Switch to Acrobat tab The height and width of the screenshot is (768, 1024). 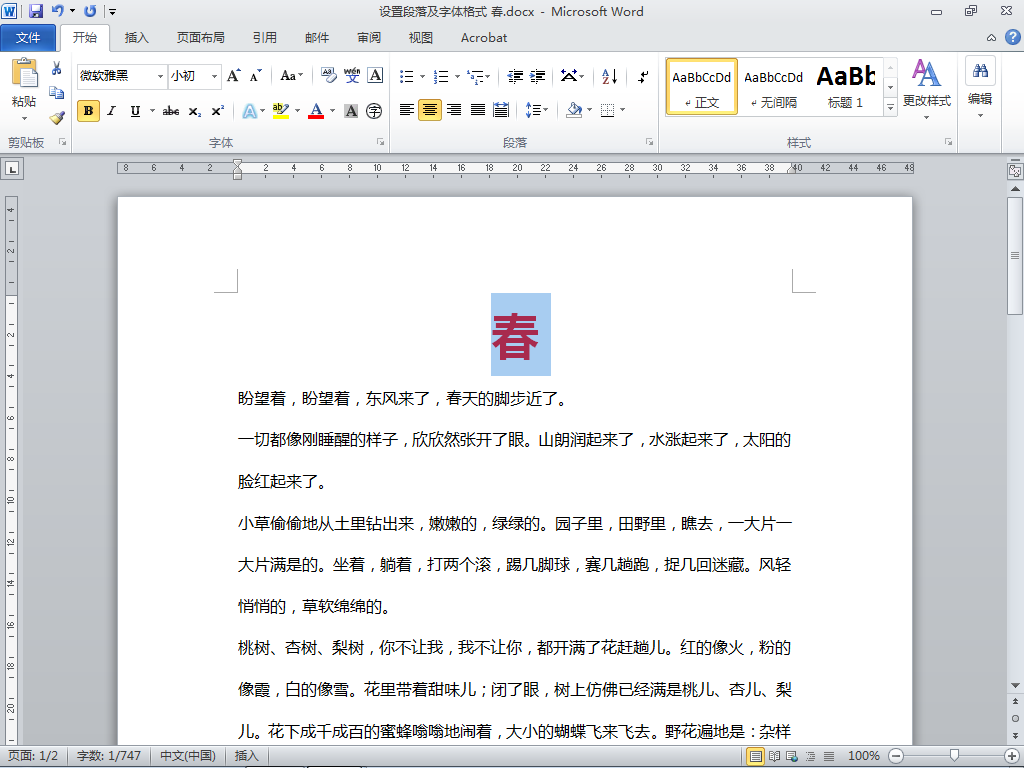click(484, 38)
